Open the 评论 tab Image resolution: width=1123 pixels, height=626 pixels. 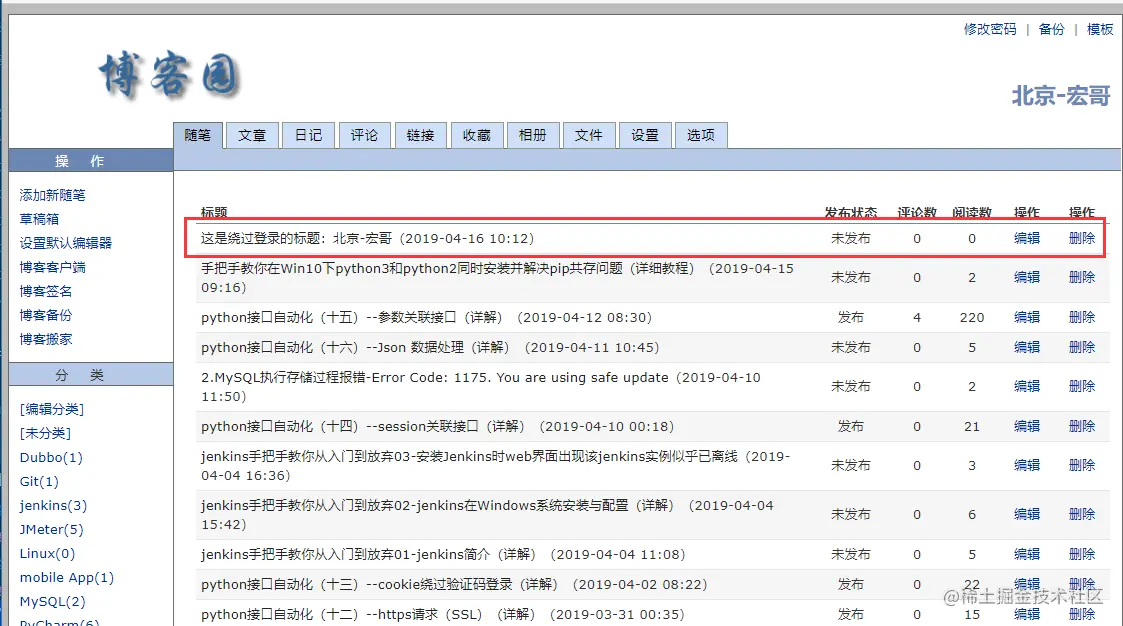[x=364, y=135]
